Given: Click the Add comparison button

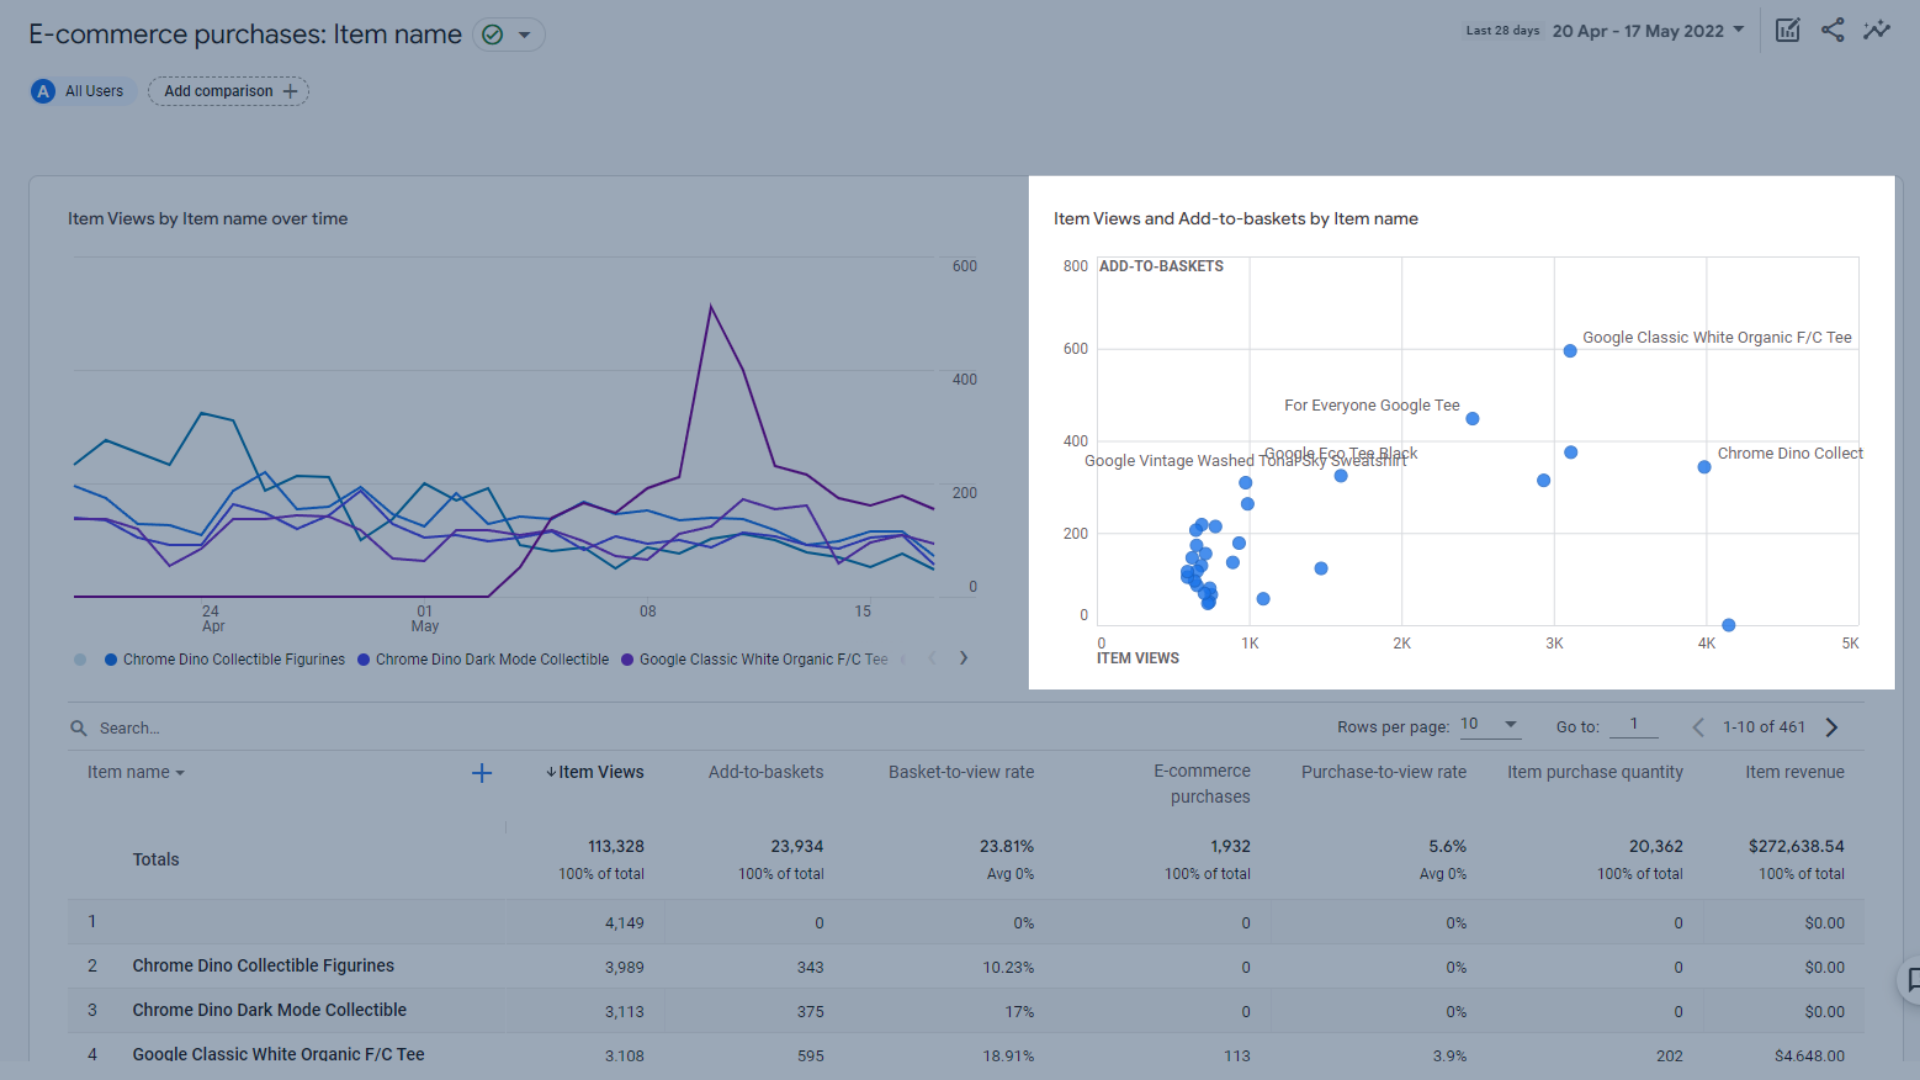Looking at the screenshot, I should point(229,91).
